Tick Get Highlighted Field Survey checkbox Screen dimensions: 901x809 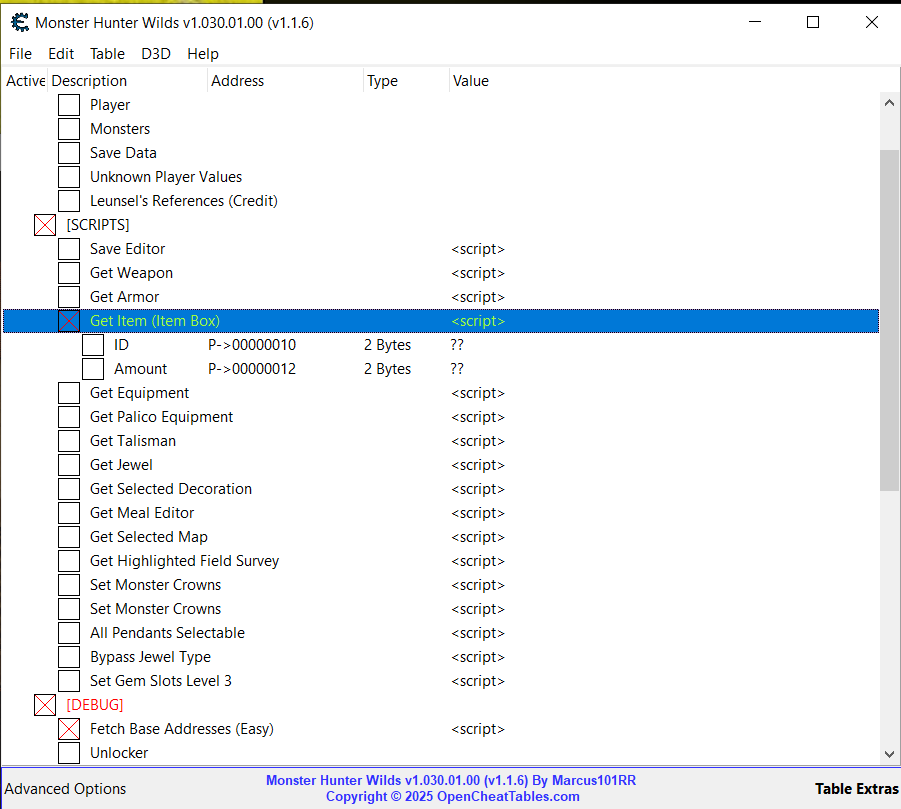69,561
